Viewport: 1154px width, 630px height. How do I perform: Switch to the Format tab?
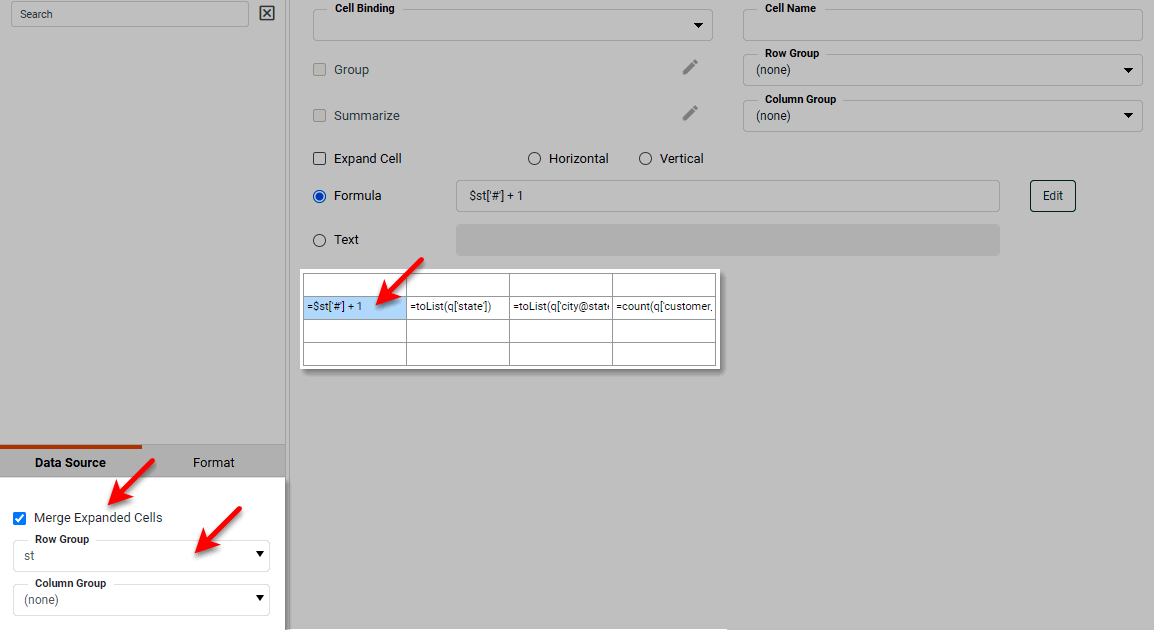pos(213,462)
